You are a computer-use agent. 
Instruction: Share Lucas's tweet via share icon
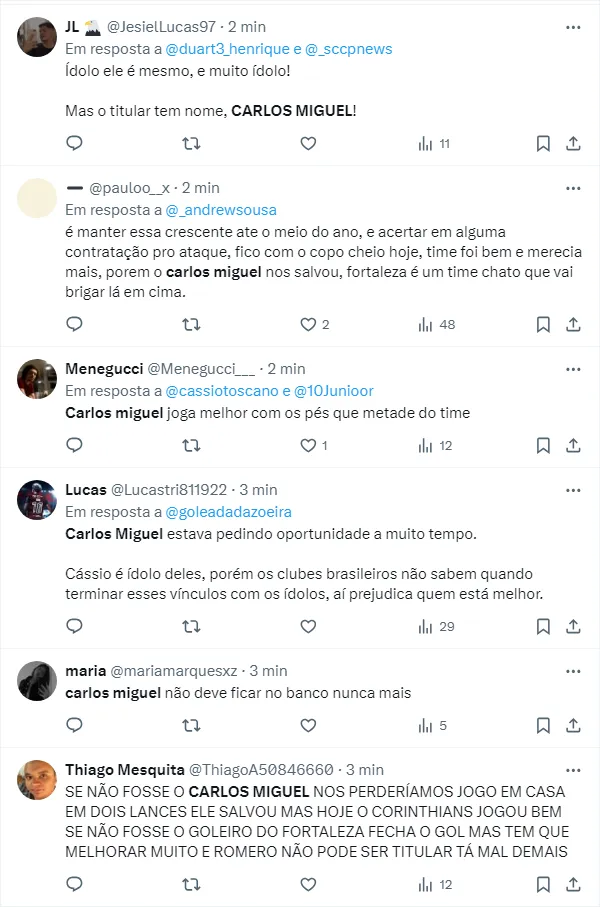[x=573, y=626]
